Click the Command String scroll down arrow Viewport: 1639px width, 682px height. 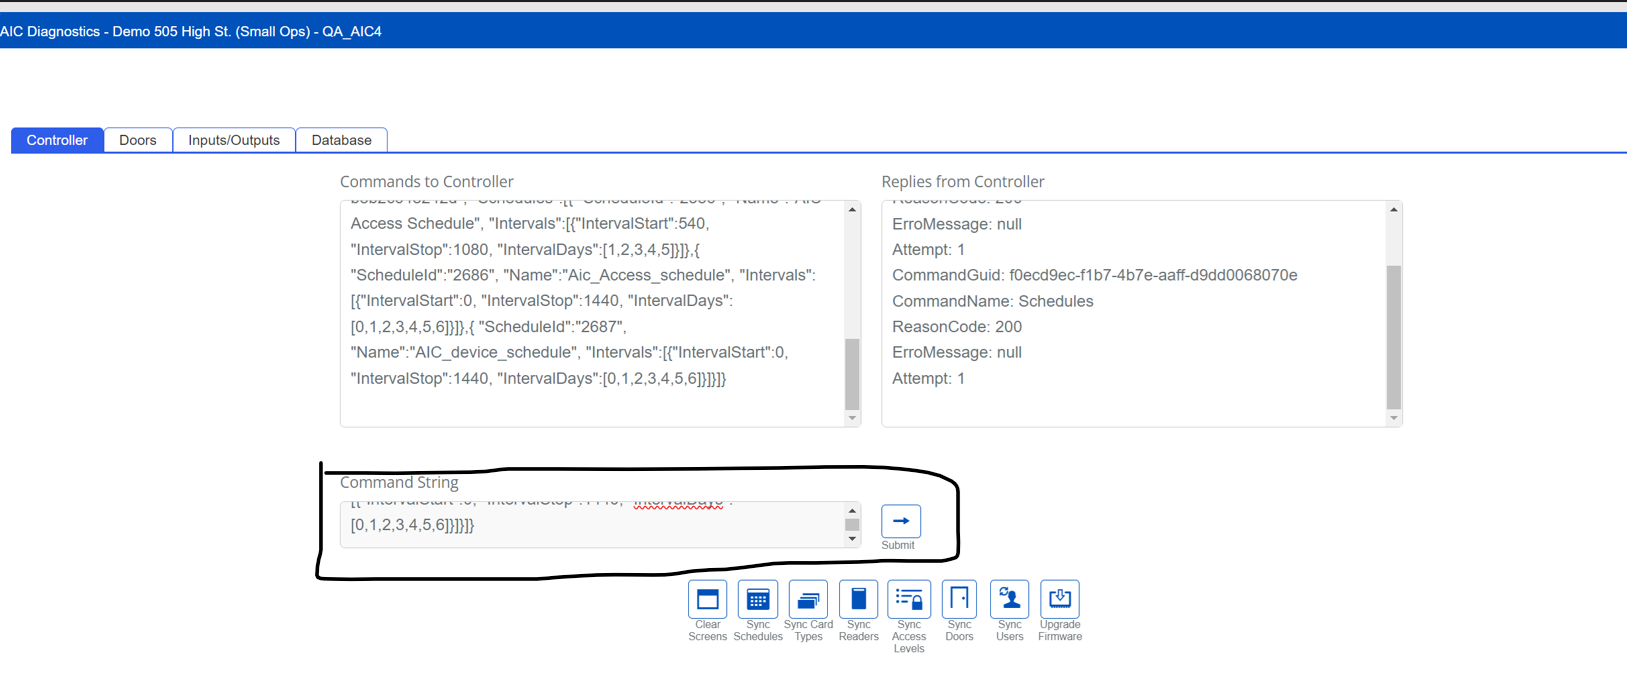click(x=852, y=540)
